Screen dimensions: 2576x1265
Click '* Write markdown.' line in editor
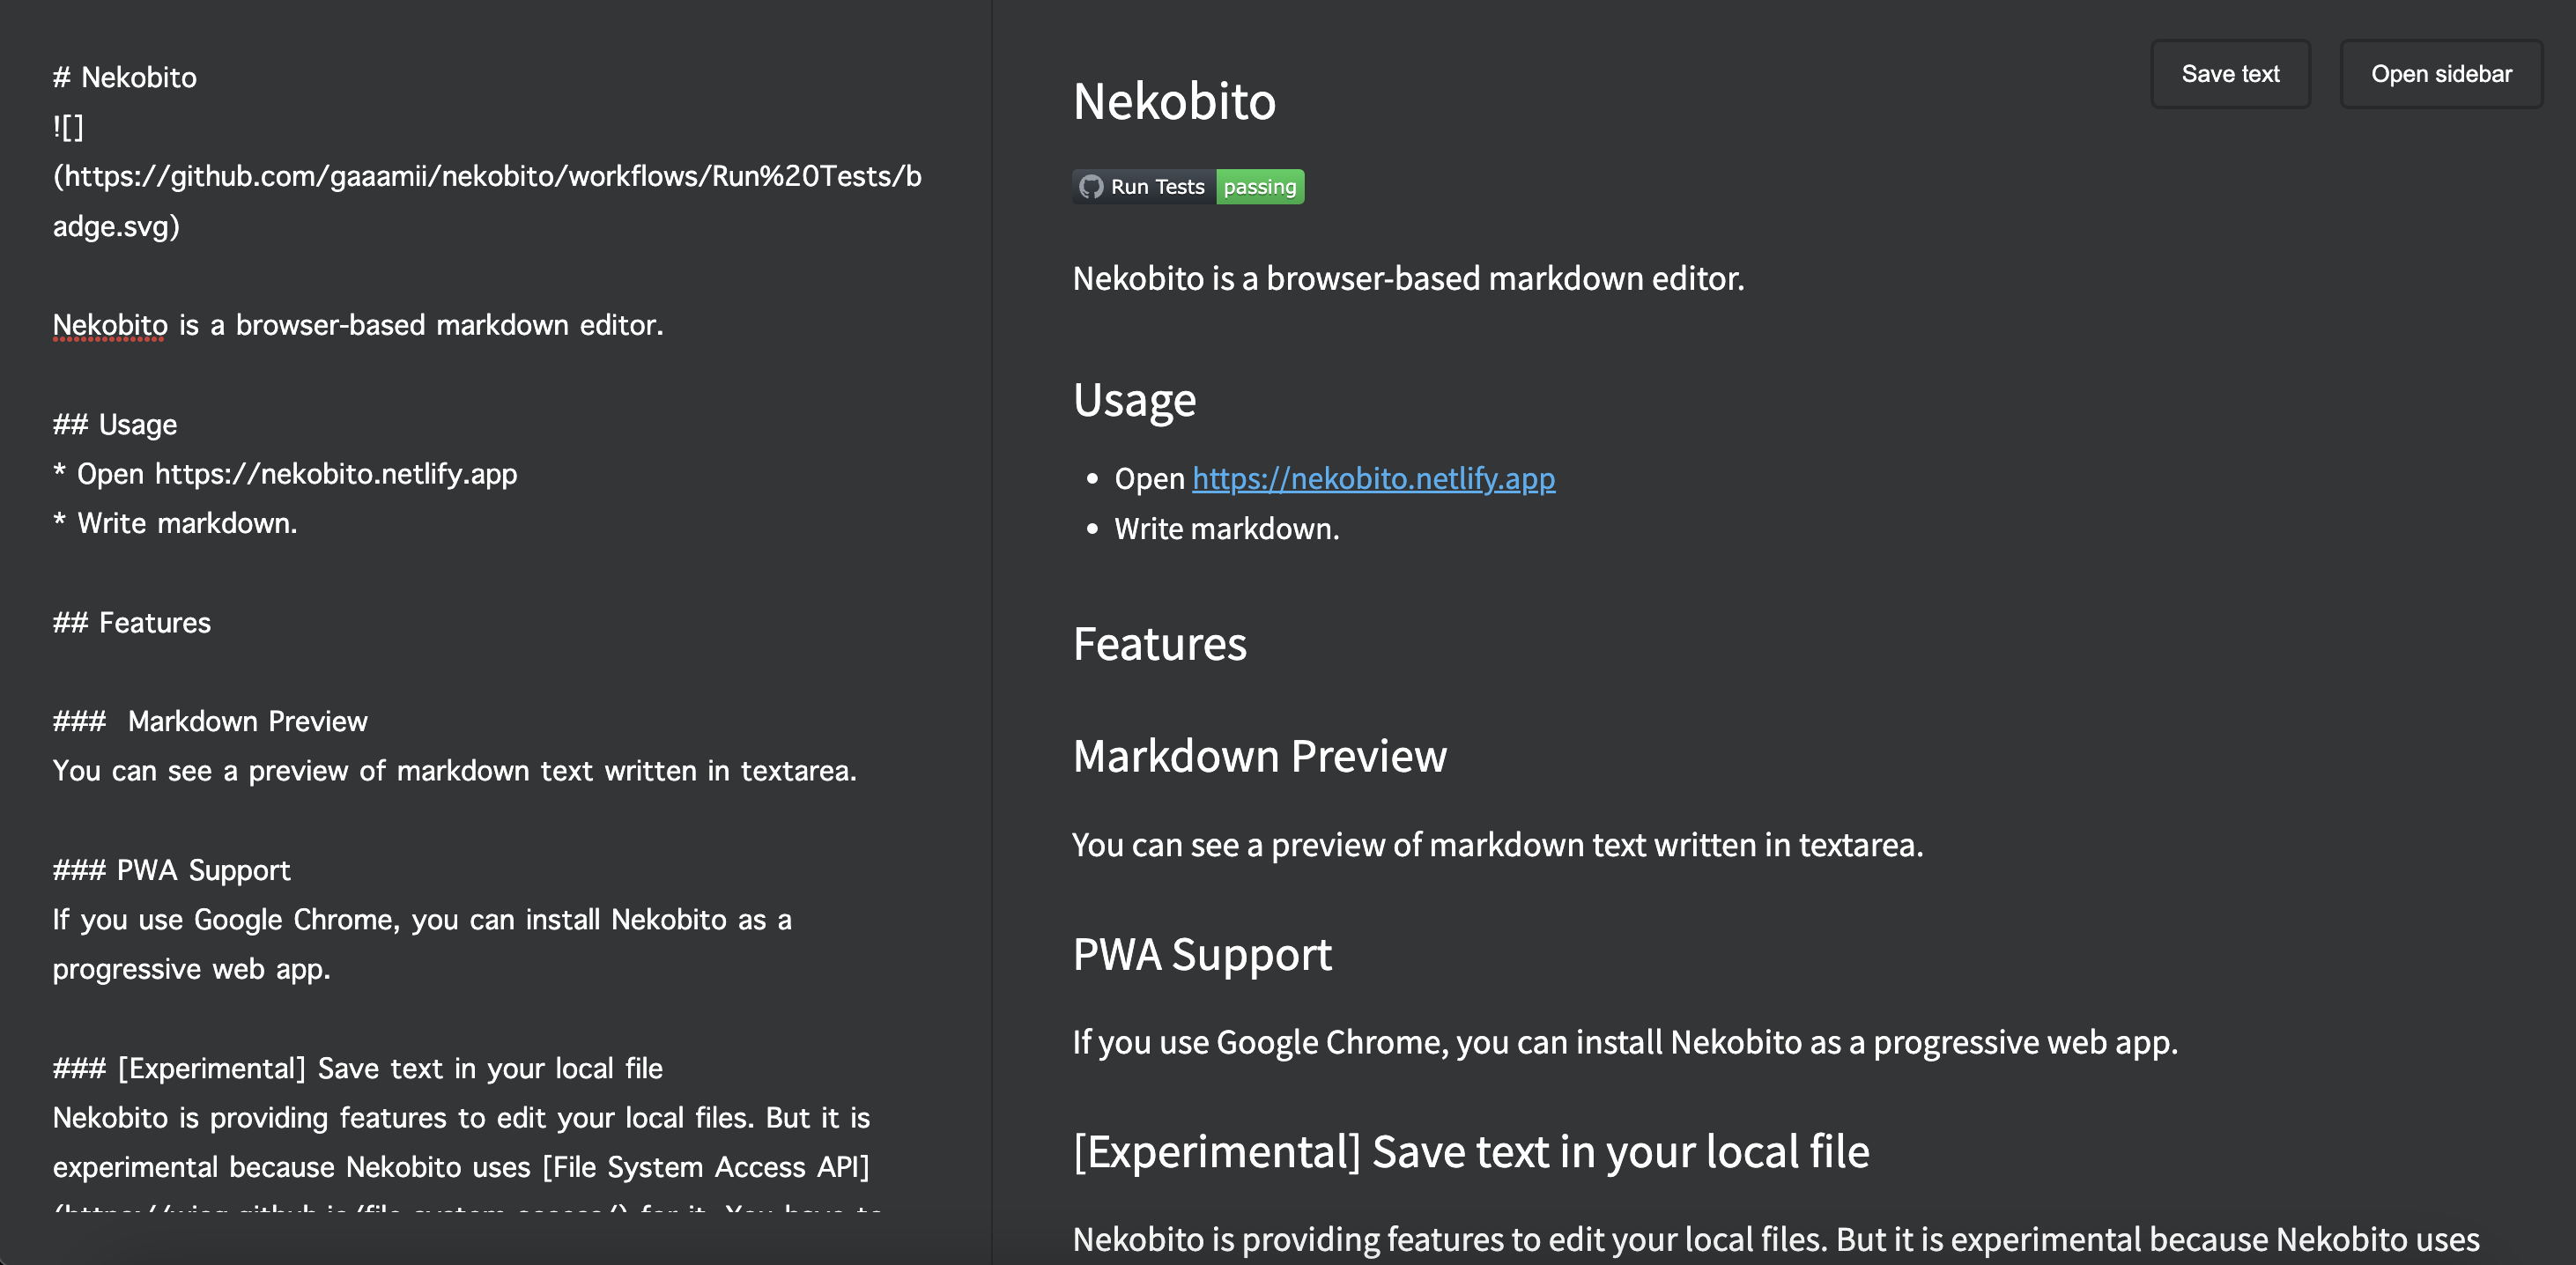[176, 524]
